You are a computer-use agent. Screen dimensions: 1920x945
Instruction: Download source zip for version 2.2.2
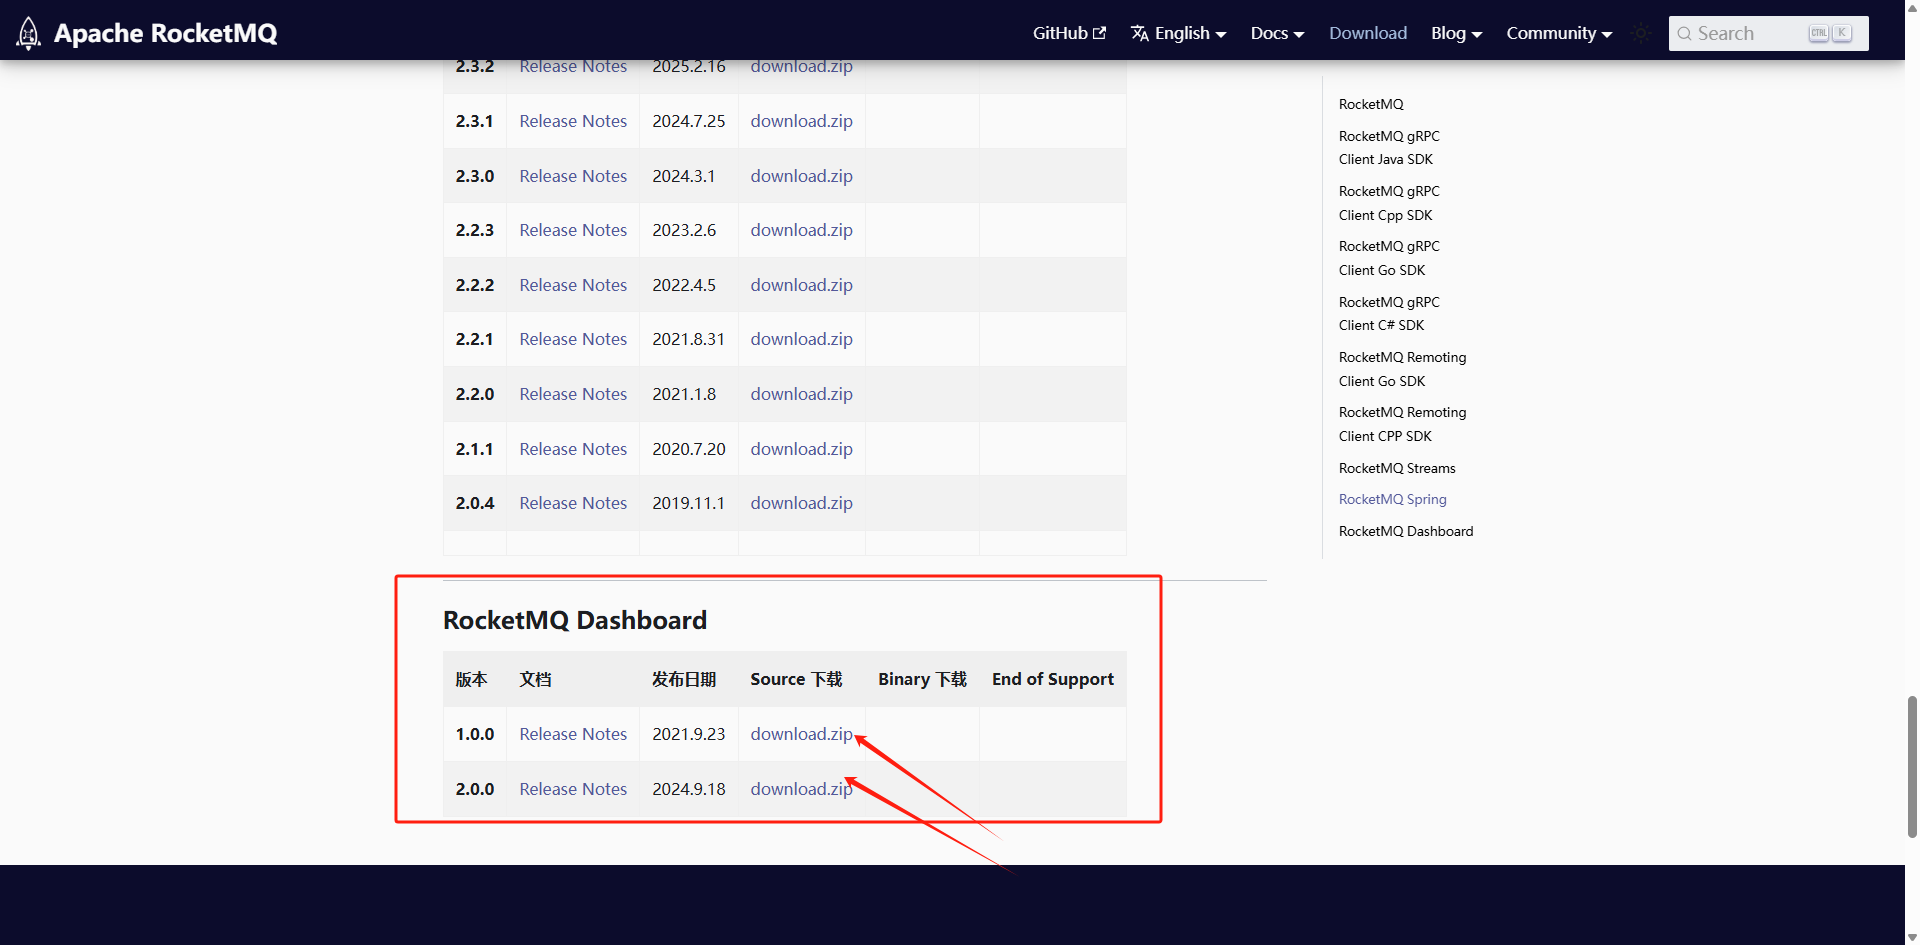(801, 285)
